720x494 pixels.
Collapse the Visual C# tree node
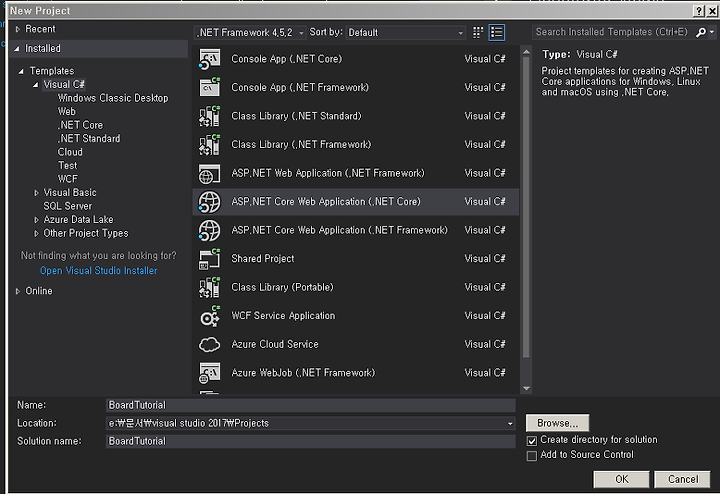point(35,84)
